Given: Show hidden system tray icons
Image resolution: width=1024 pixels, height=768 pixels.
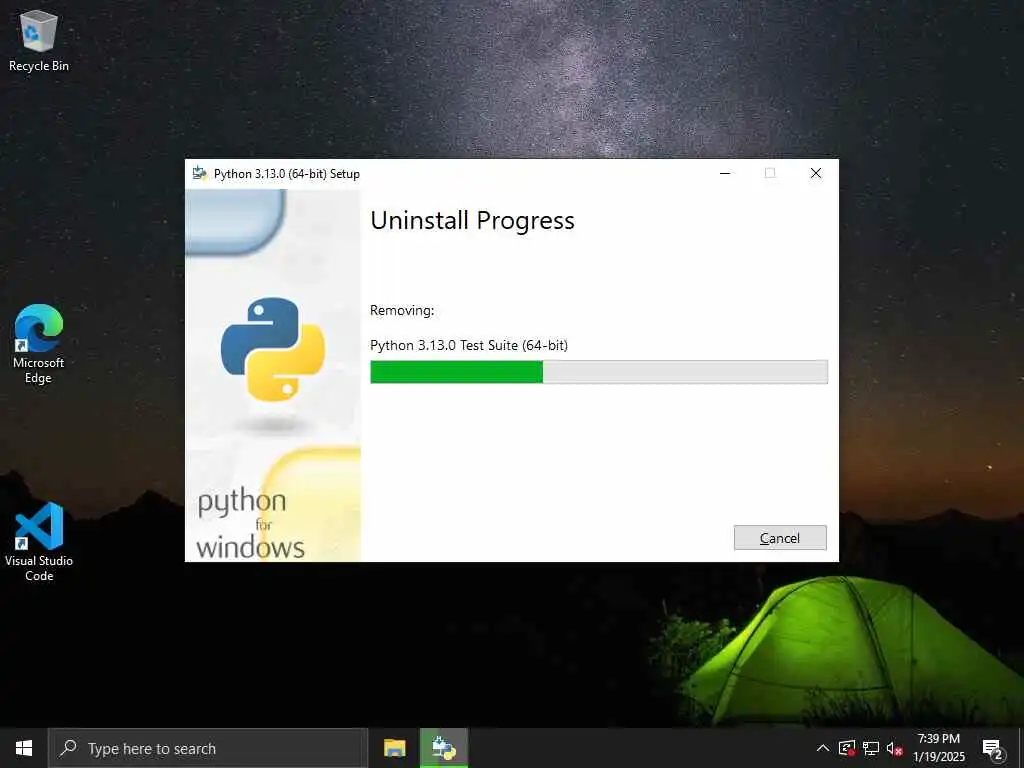Looking at the screenshot, I should (823, 748).
